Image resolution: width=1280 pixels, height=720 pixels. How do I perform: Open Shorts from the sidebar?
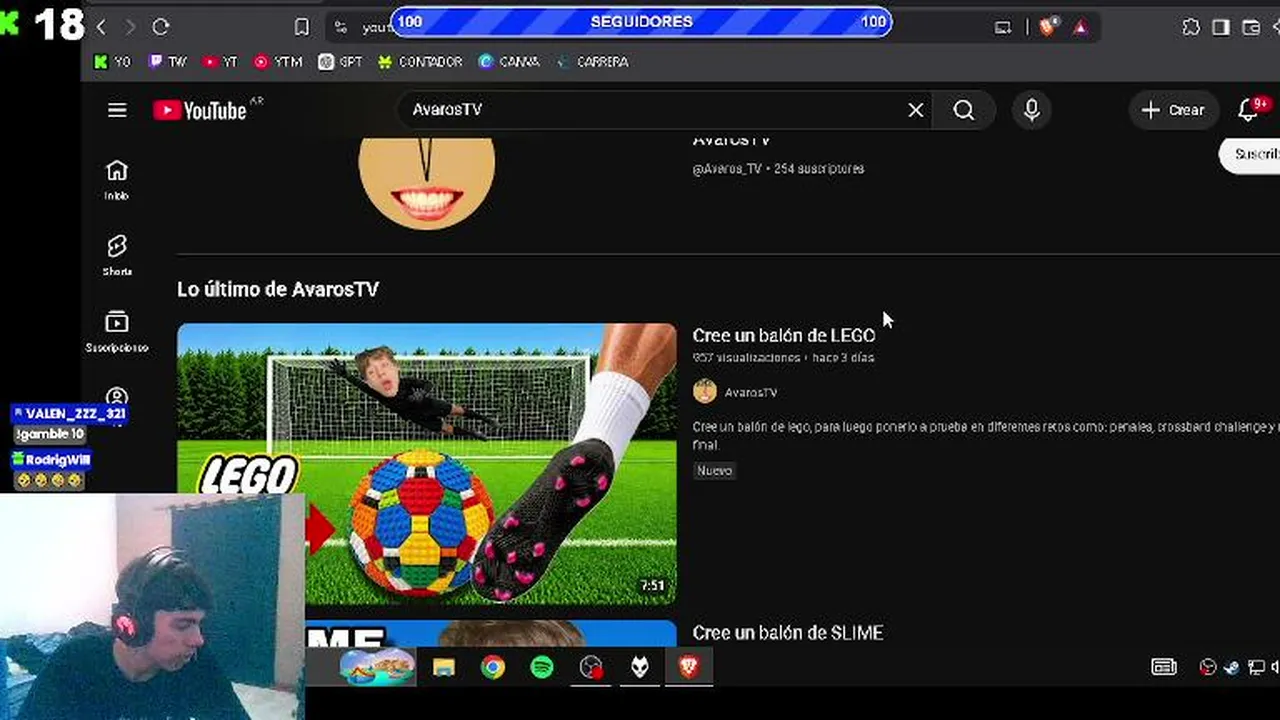117,255
